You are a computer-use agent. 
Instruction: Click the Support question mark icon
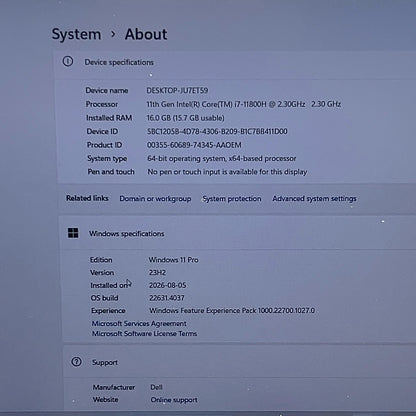coord(76,362)
